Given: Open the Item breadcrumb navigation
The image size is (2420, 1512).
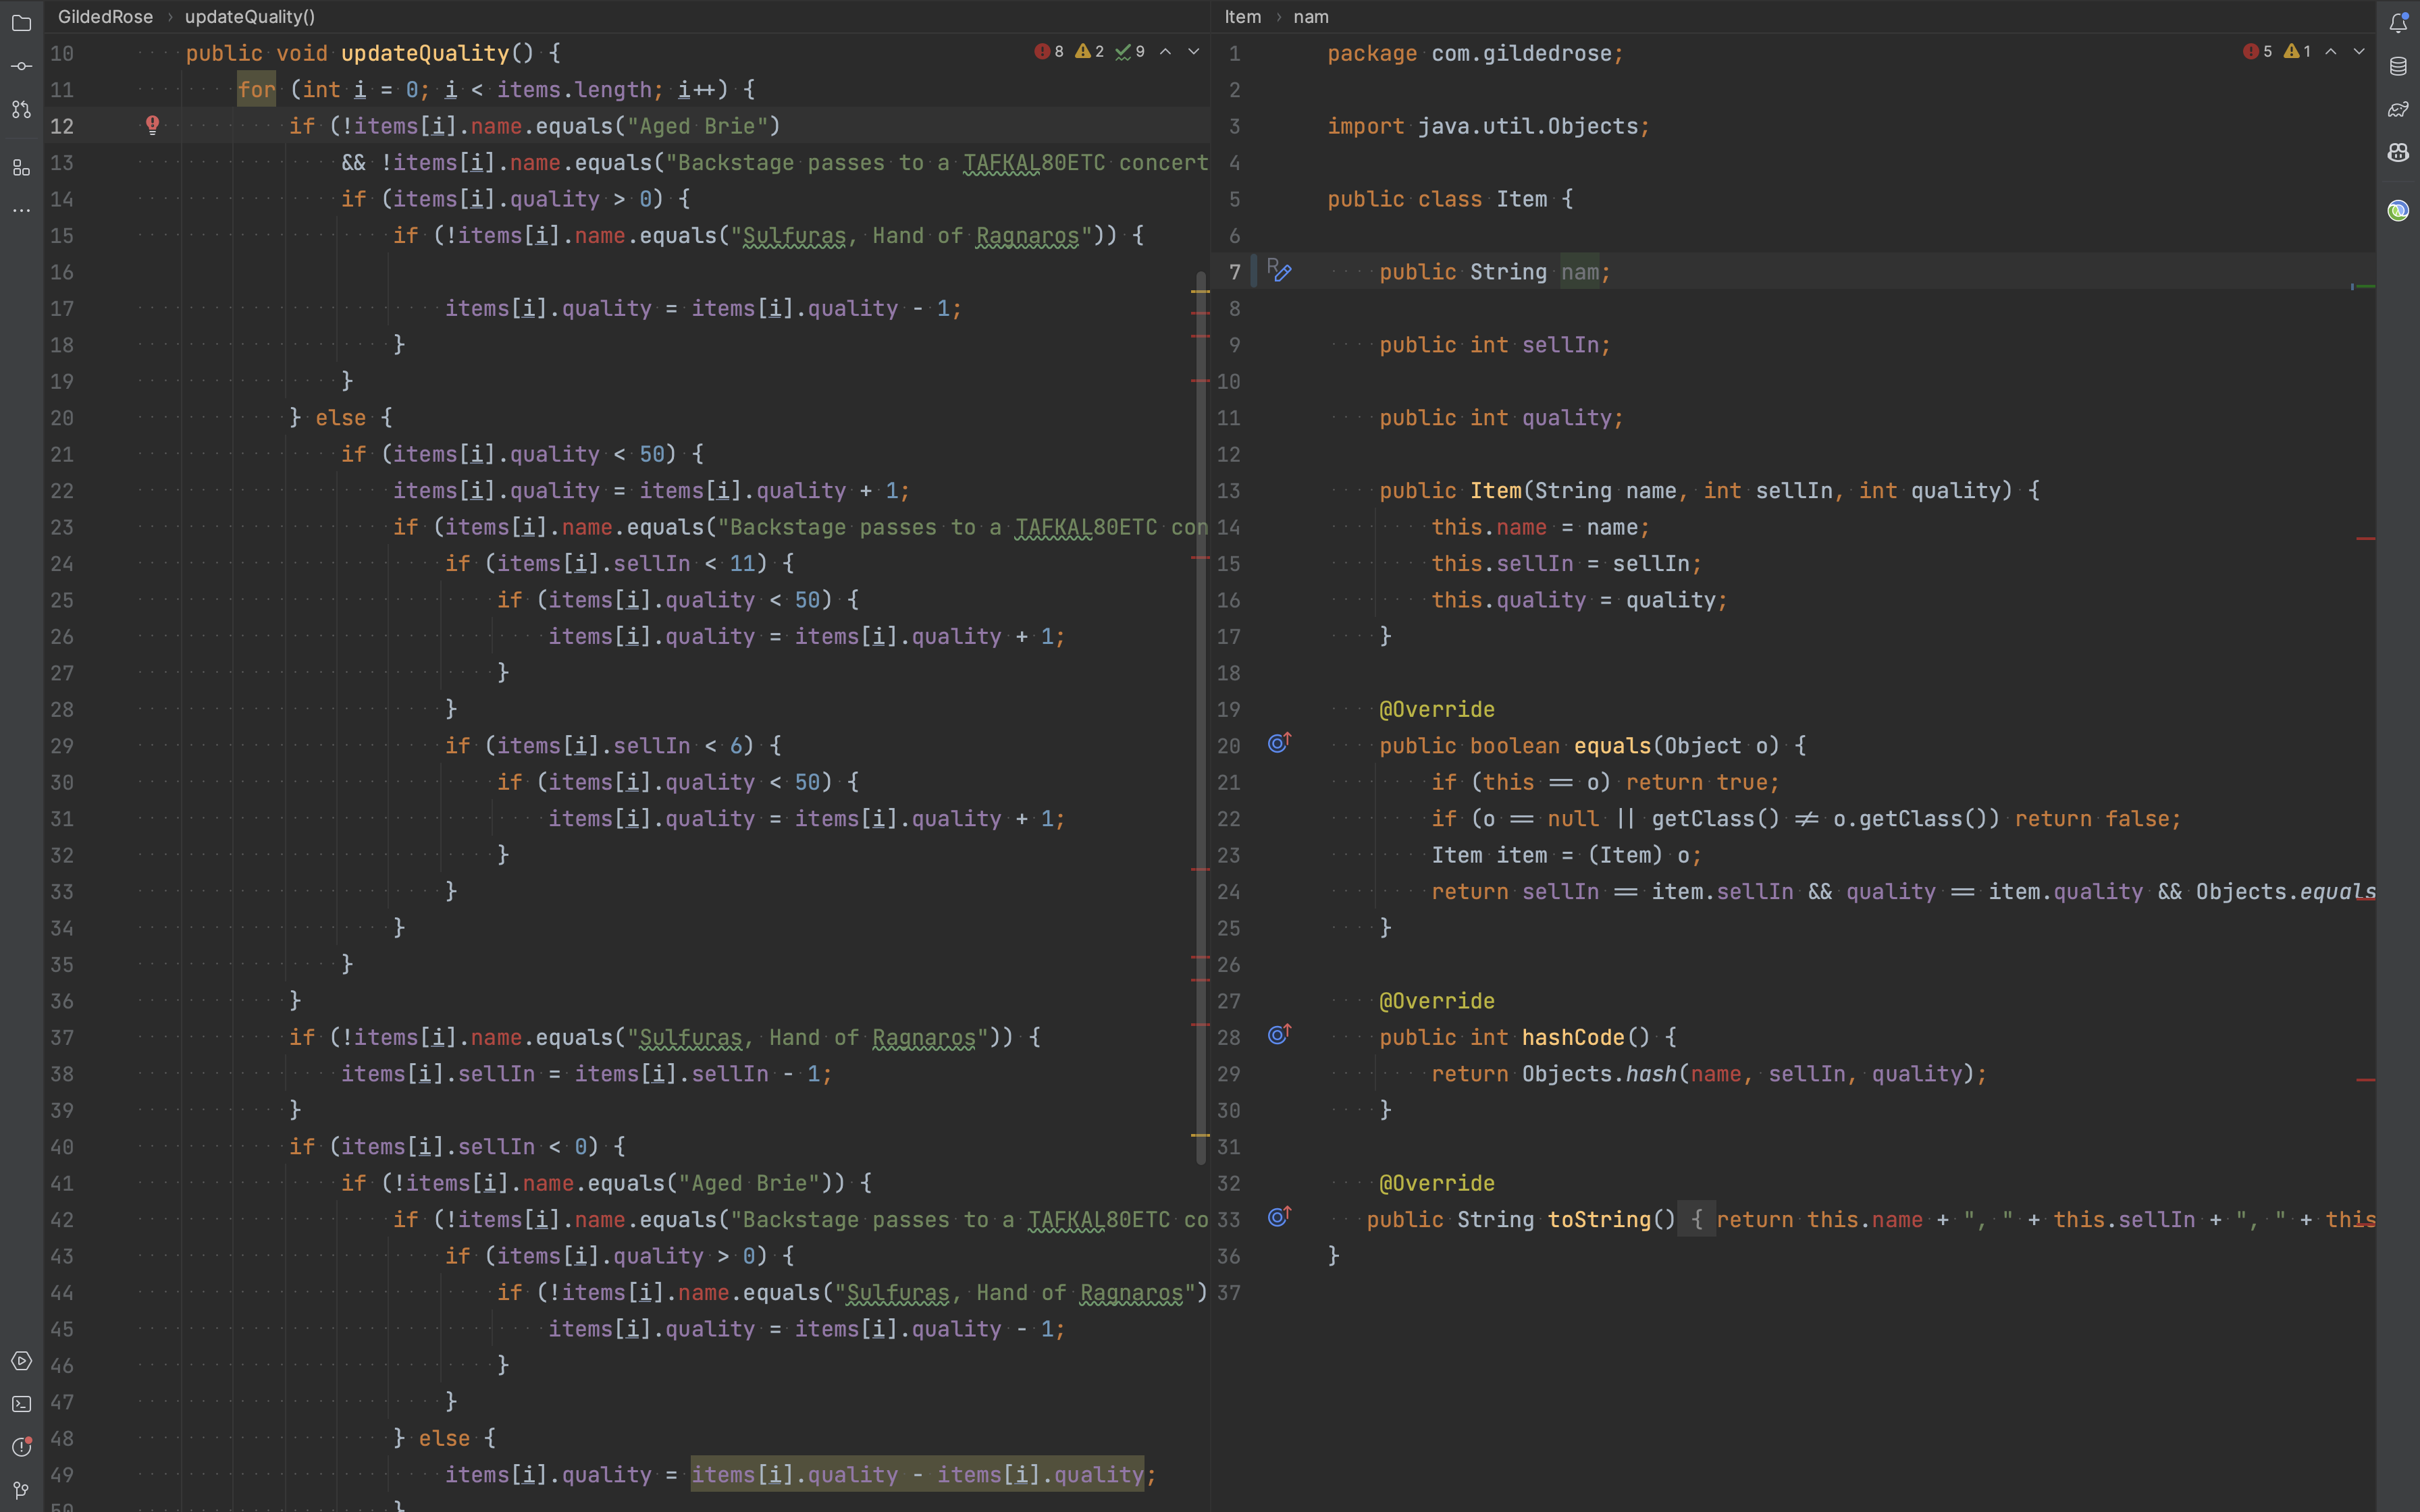Looking at the screenshot, I should pyautogui.click(x=1242, y=17).
